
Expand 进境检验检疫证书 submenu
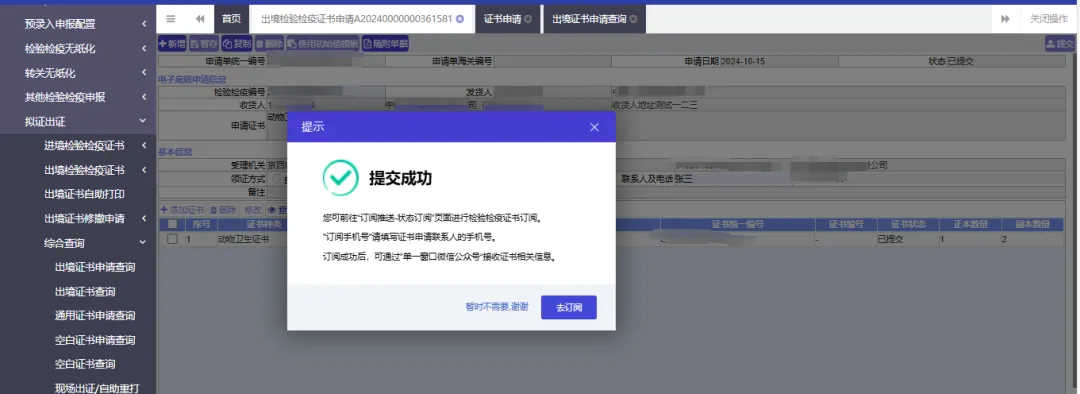pyautogui.click(x=78, y=145)
